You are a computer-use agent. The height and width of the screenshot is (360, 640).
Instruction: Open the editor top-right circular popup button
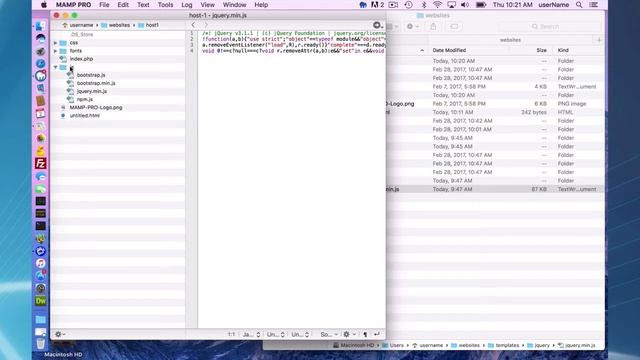coord(378,25)
